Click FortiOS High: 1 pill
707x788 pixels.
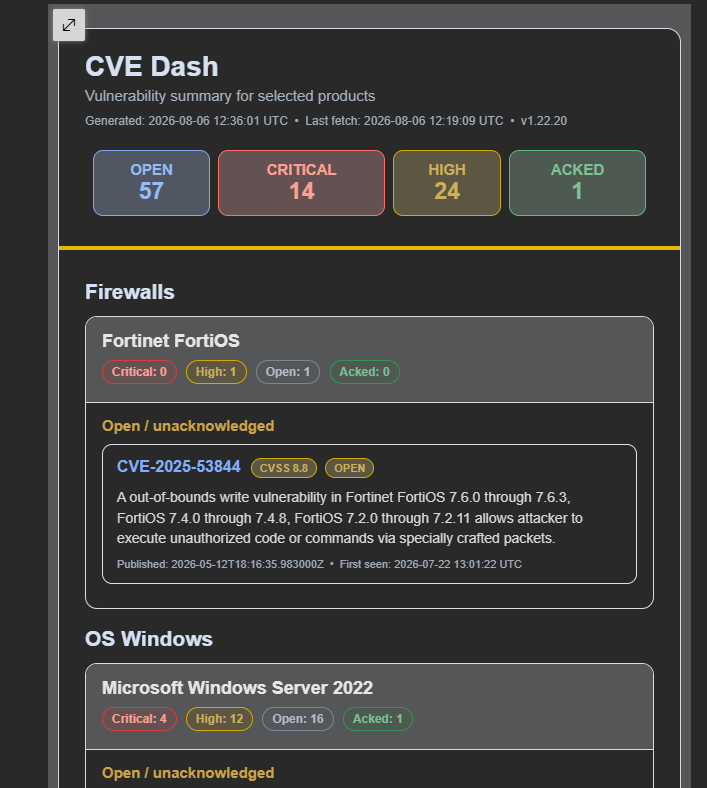click(216, 372)
